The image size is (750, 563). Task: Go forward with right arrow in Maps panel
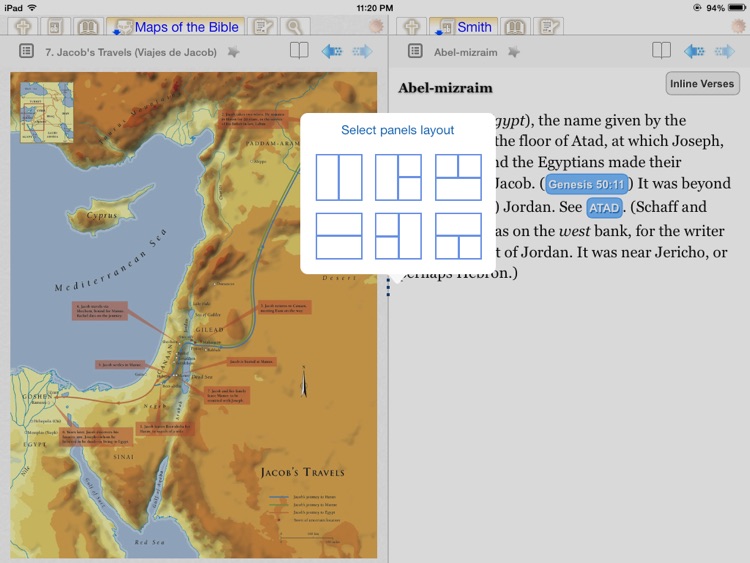pos(363,51)
